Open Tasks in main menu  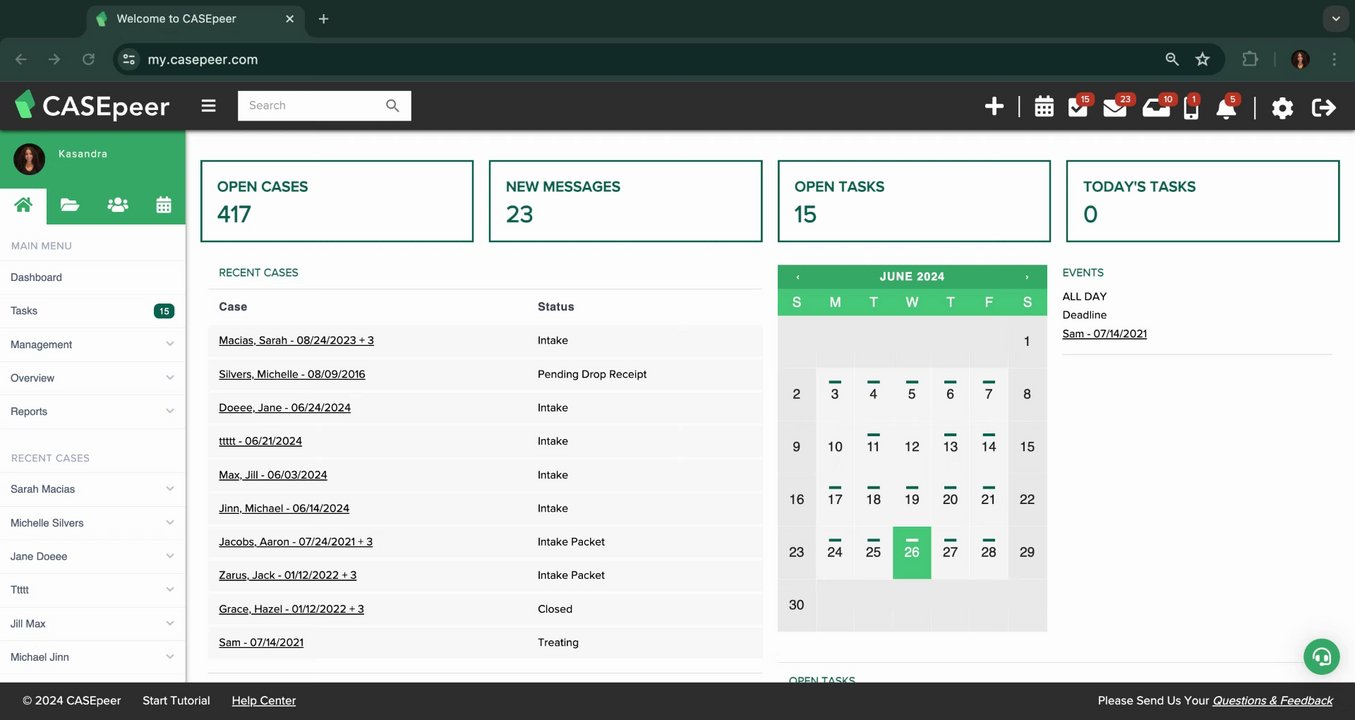pyautogui.click(x=24, y=311)
